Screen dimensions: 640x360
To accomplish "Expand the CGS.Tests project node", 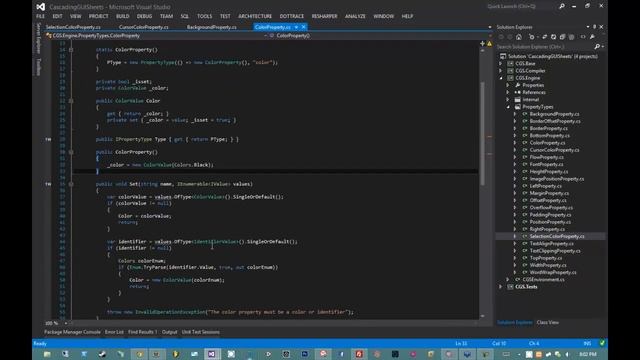I will [501, 287].
